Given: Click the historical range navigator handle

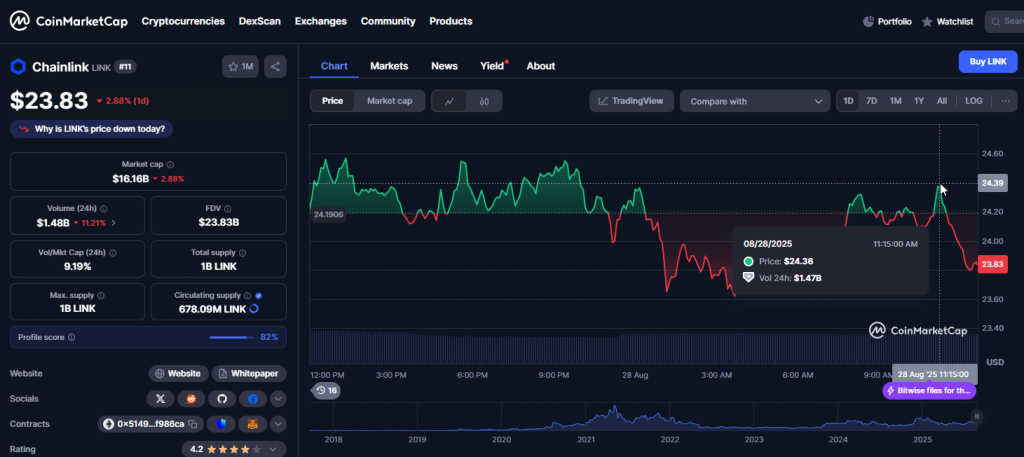Looking at the screenshot, I should (x=977, y=417).
